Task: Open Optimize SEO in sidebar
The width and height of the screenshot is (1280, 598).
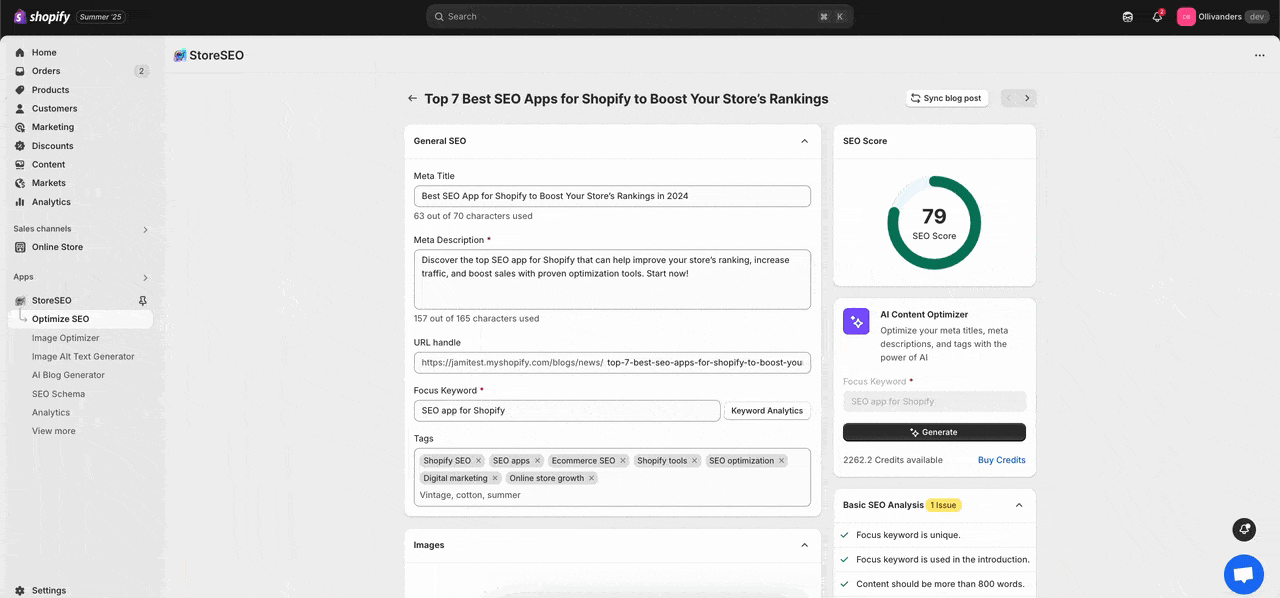Action: pos(80,319)
